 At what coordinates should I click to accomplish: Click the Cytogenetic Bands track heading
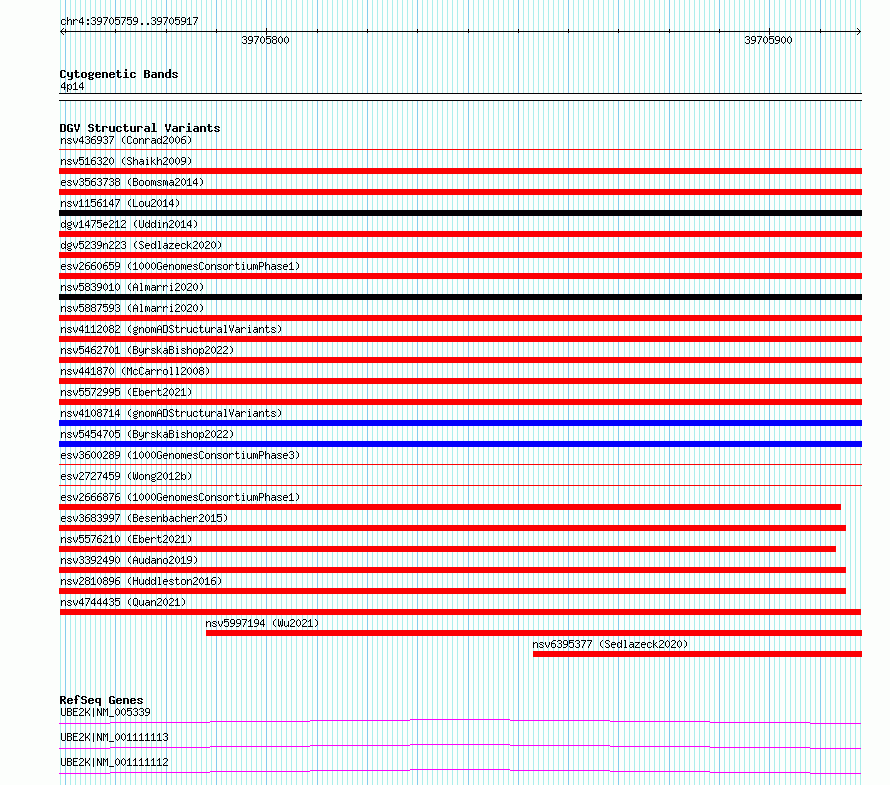119,74
